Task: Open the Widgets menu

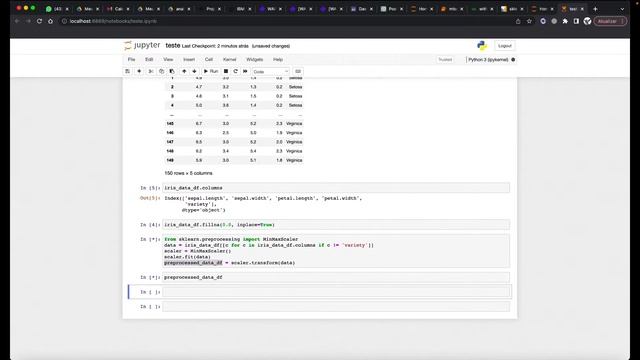Action: pyautogui.click(x=255, y=60)
